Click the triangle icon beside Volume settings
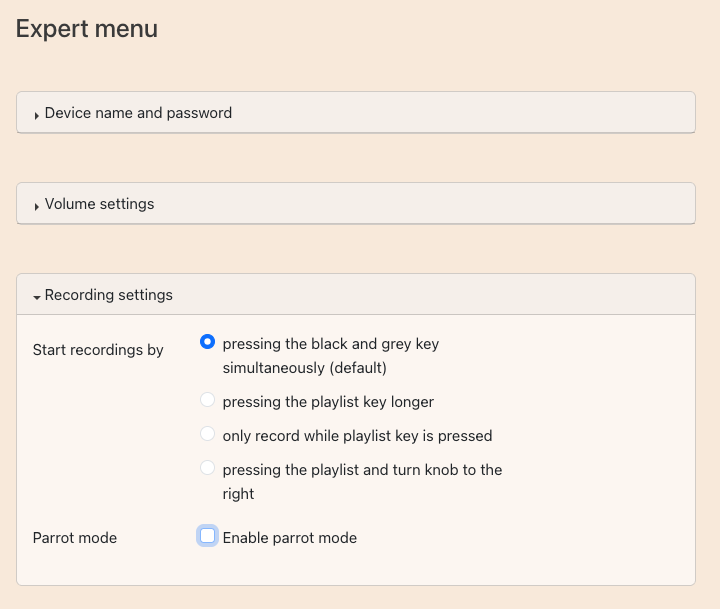Viewport: 720px width, 609px height. tap(37, 206)
